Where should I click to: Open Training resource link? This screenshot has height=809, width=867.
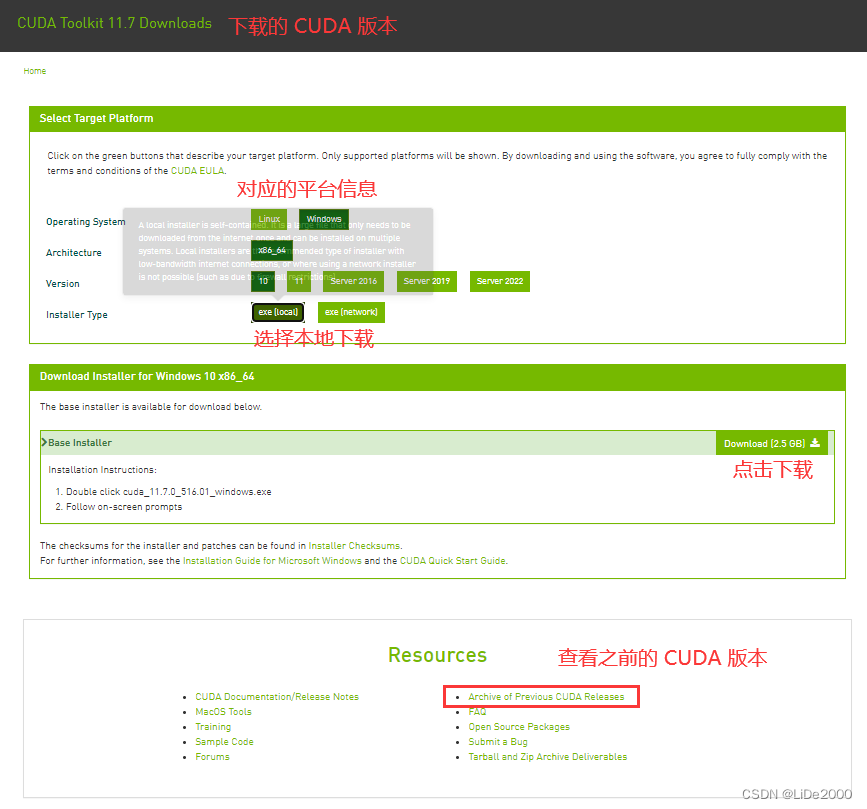(x=213, y=727)
